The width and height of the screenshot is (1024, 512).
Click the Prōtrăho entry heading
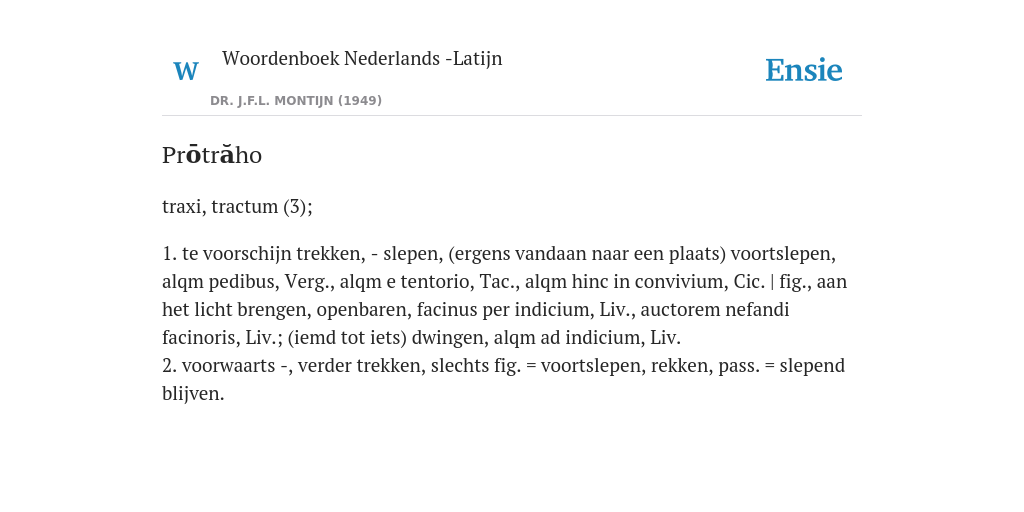(212, 155)
